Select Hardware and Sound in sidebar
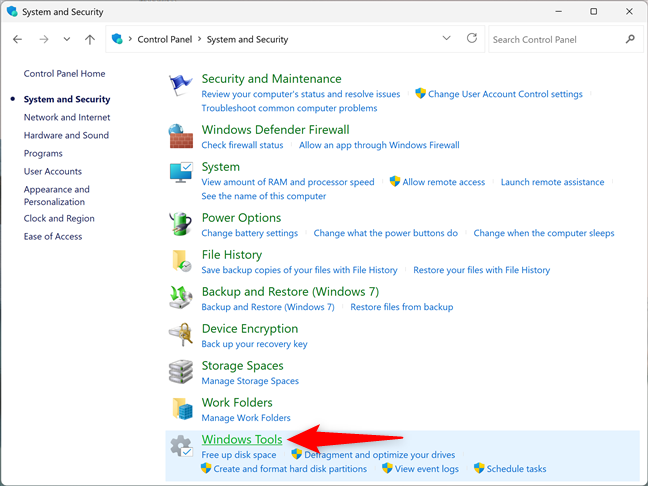Viewport: 648px width, 486px height. pyautogui.click(x=66, y=135)
